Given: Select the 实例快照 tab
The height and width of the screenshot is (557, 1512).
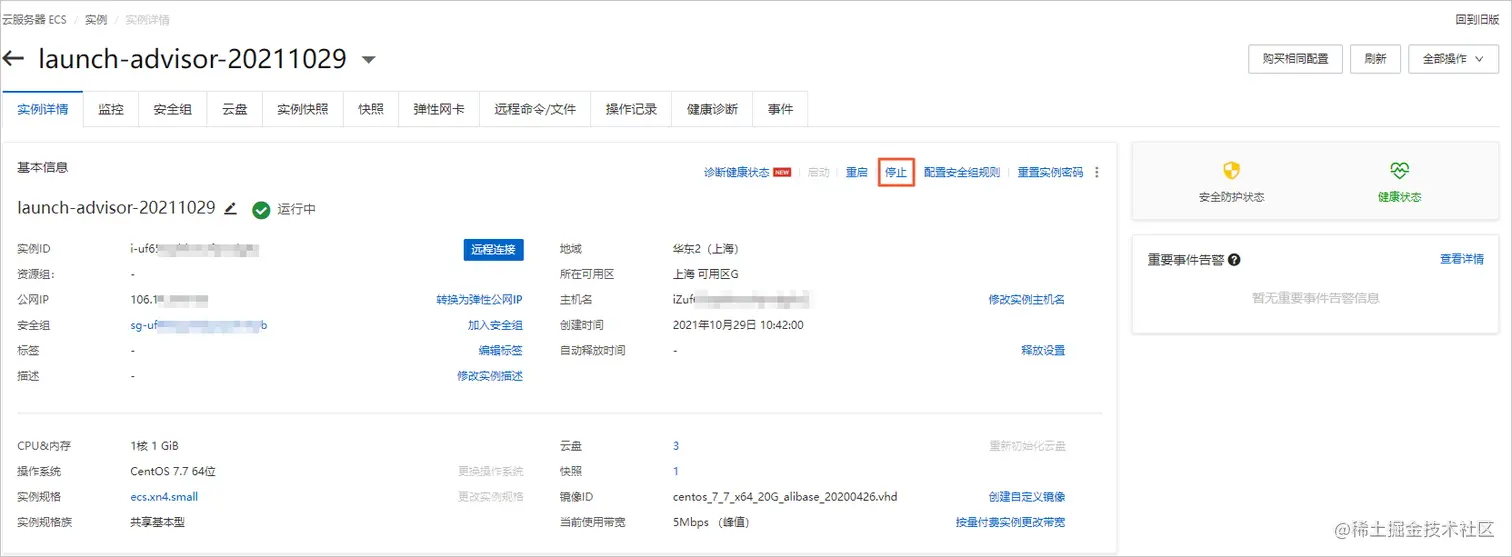Looking at the screenshot, I should 303,110.
